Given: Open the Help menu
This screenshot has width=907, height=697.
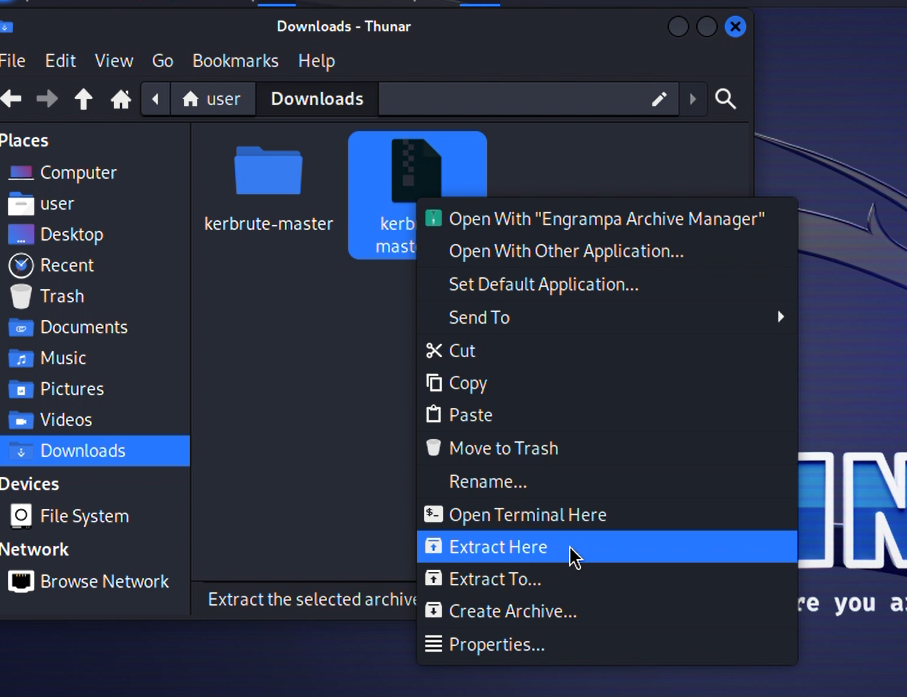Looking at the screenshot, I should pyautogui.click(x=316, y=61).
